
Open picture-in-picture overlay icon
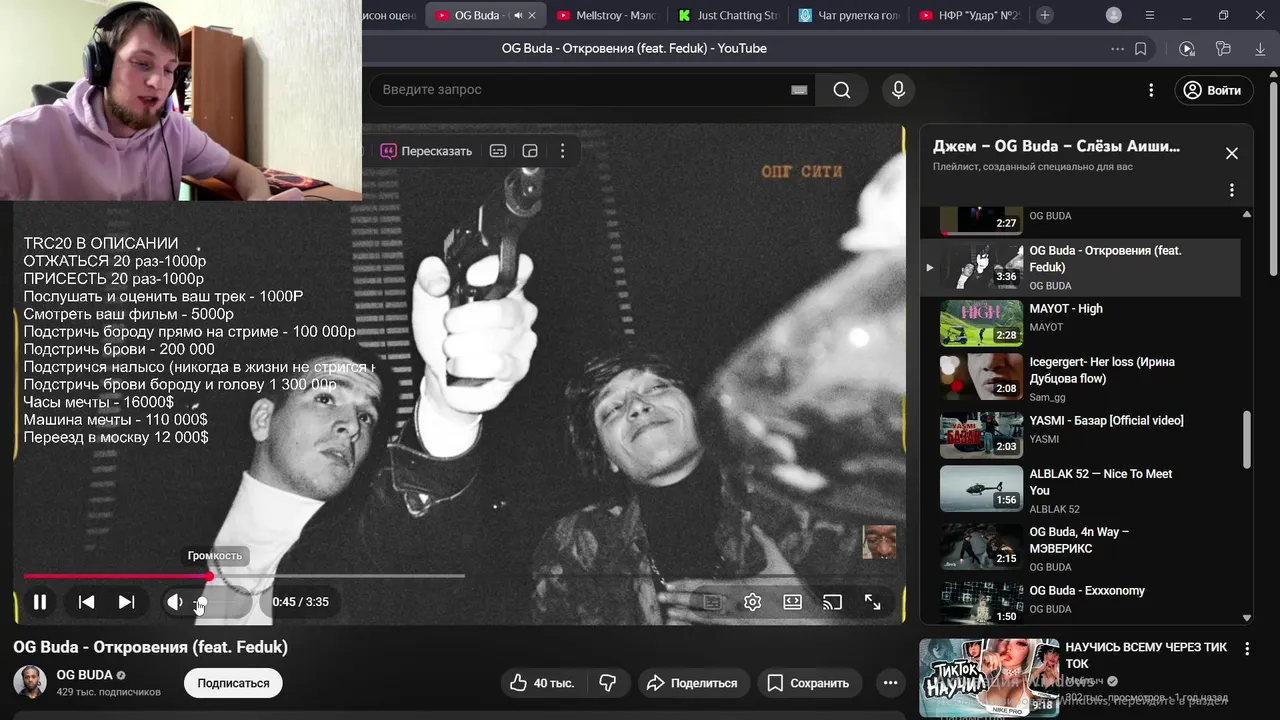pyautogui.click(x=530, y=151)
